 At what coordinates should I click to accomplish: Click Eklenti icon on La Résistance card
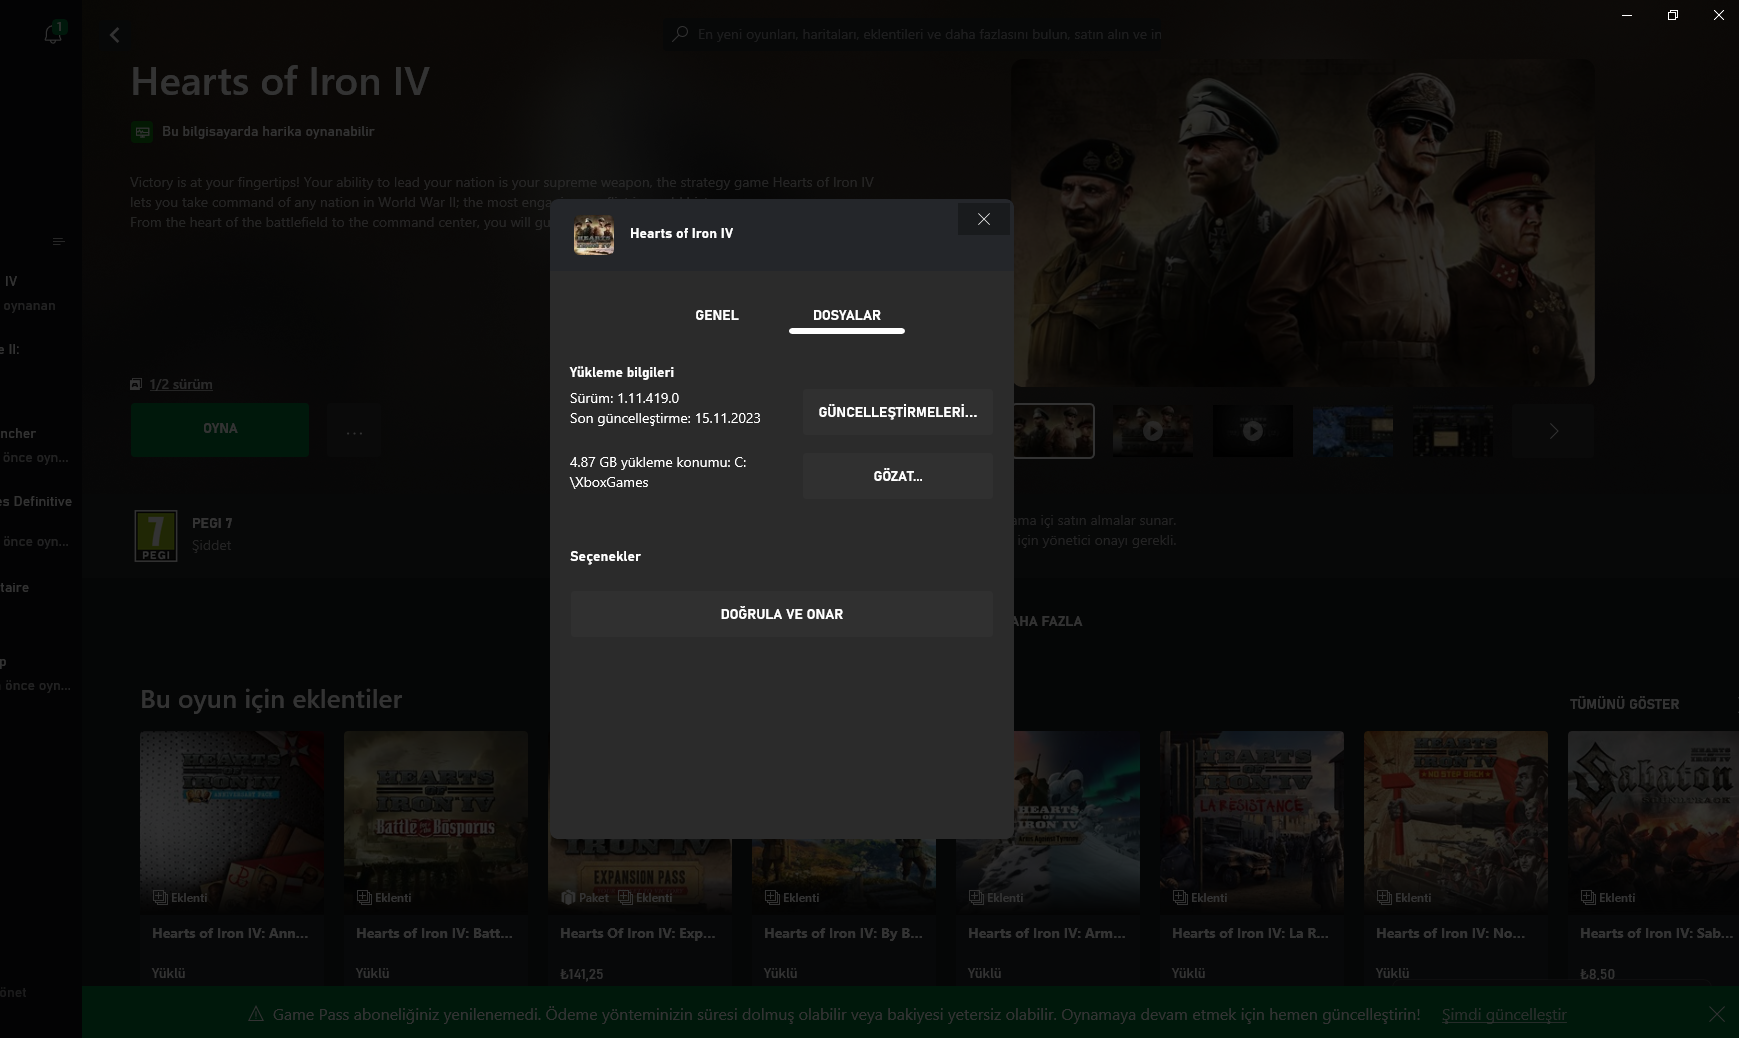pos(1180,897)
